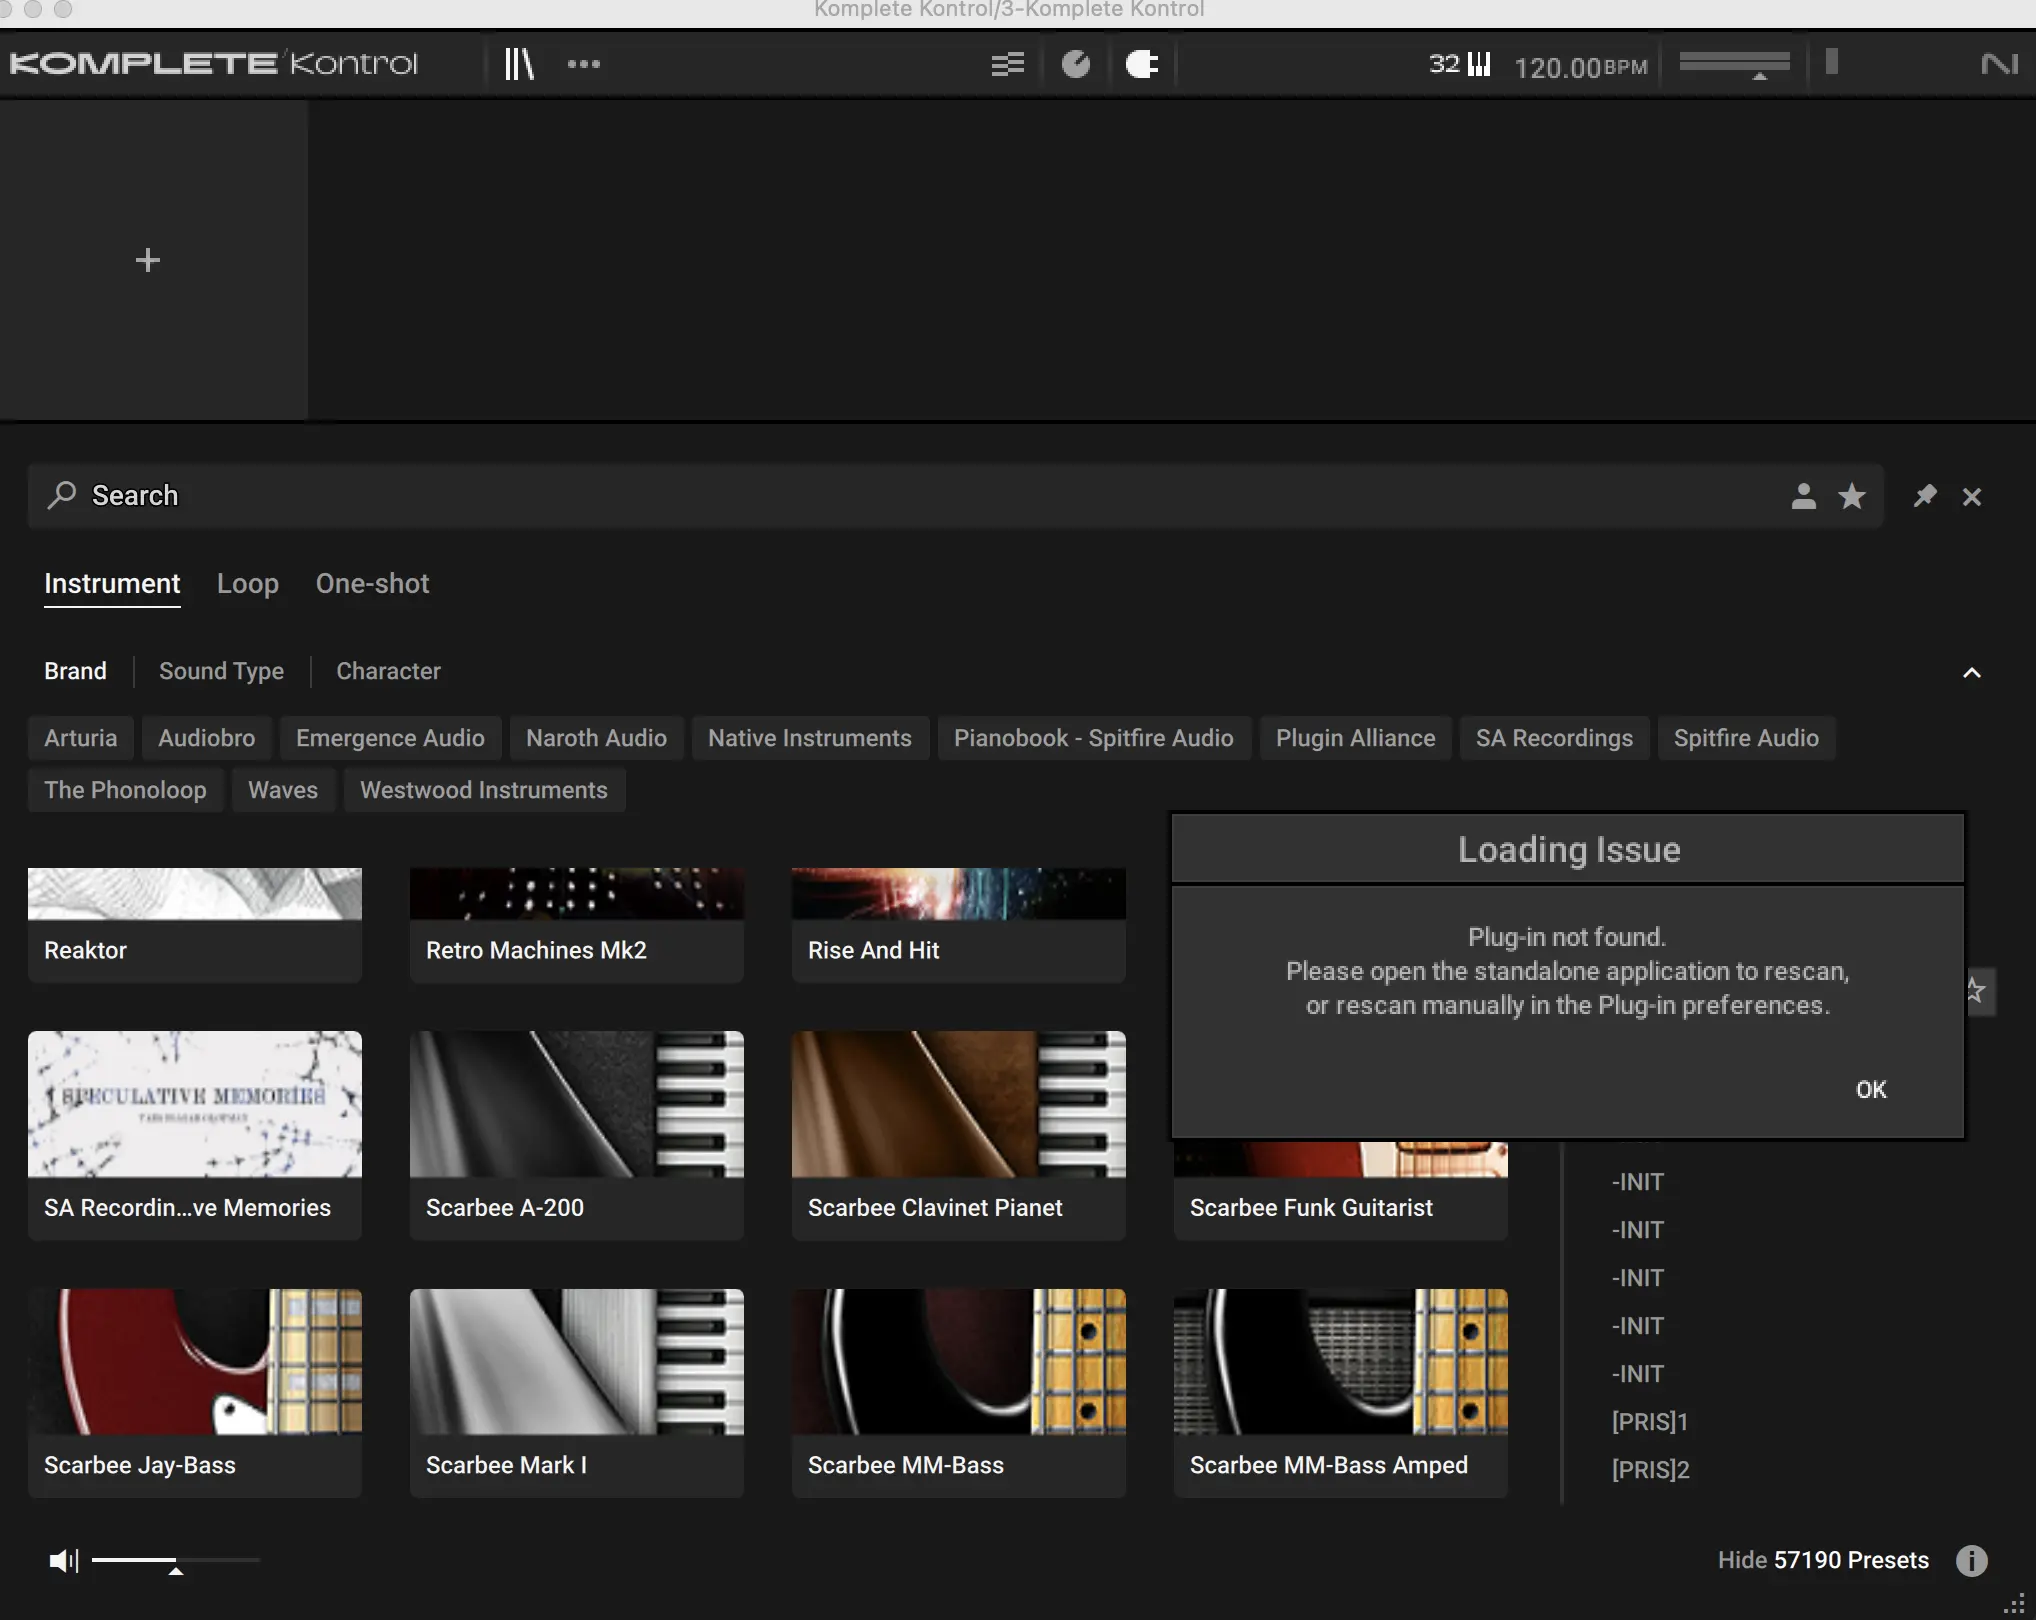Switch to the One-shot tab
This screenshot has height=1620, width=2036.
[372, 584]
